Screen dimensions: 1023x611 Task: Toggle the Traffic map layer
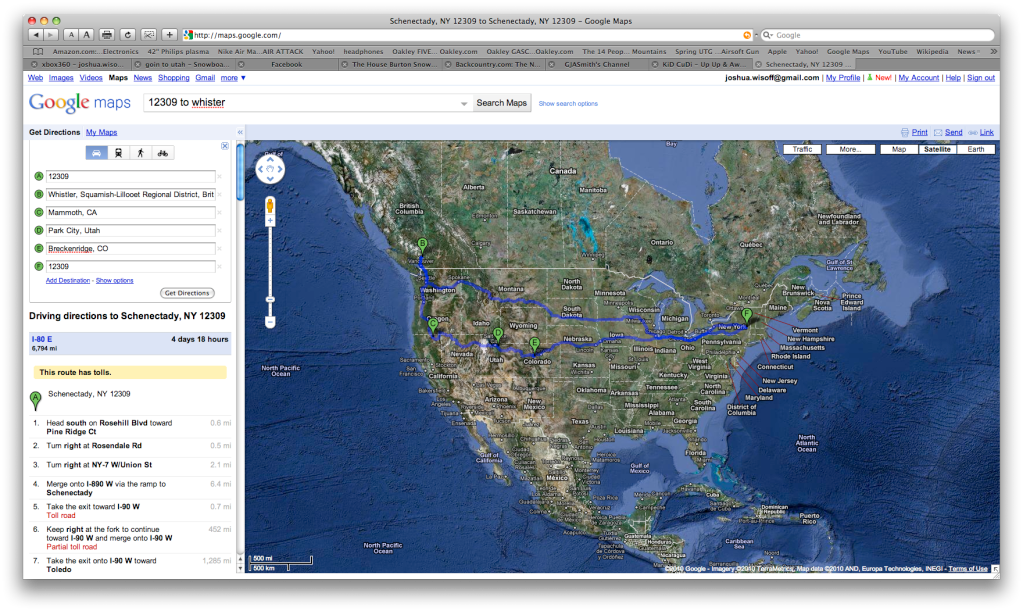(802, 149)
